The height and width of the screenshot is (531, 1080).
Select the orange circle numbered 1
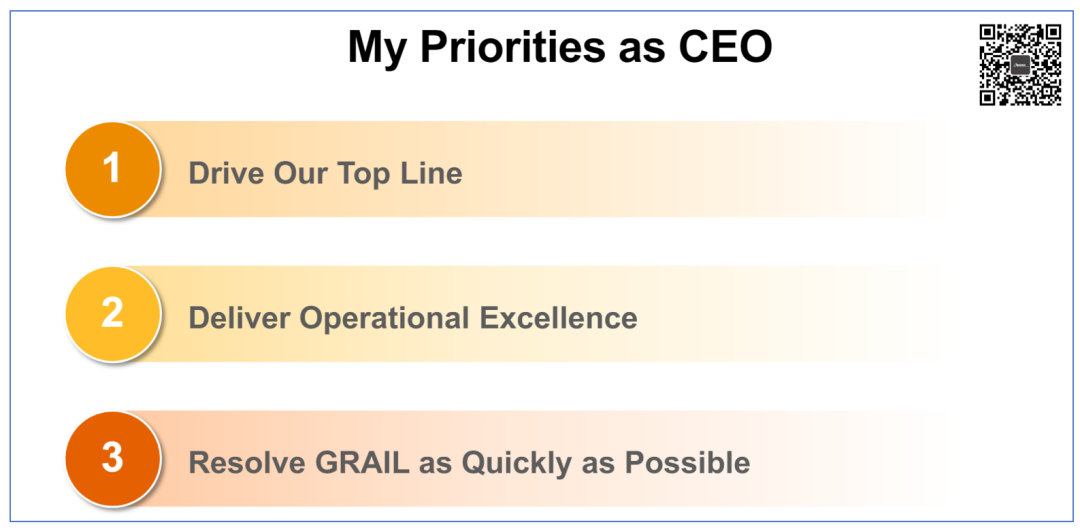112,169
